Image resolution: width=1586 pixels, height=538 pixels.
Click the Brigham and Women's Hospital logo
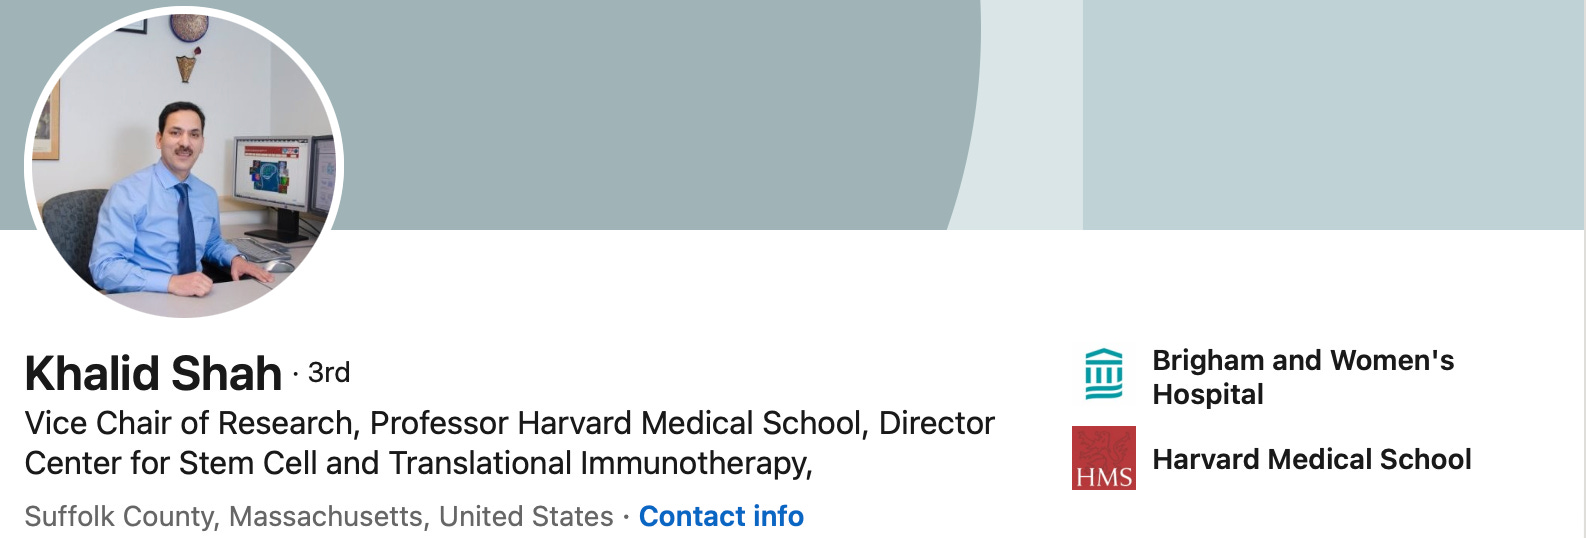coord(1104,374)
